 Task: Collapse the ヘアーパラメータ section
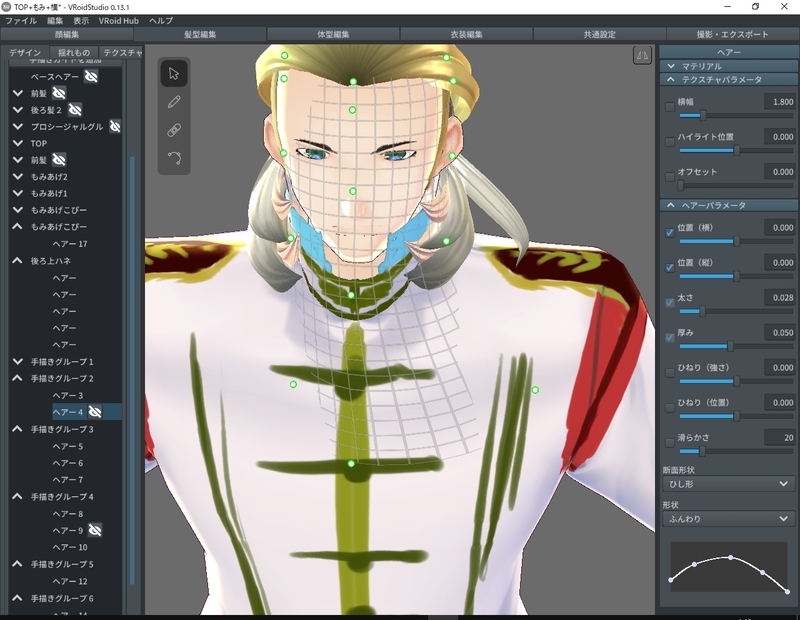click(728, 205)
